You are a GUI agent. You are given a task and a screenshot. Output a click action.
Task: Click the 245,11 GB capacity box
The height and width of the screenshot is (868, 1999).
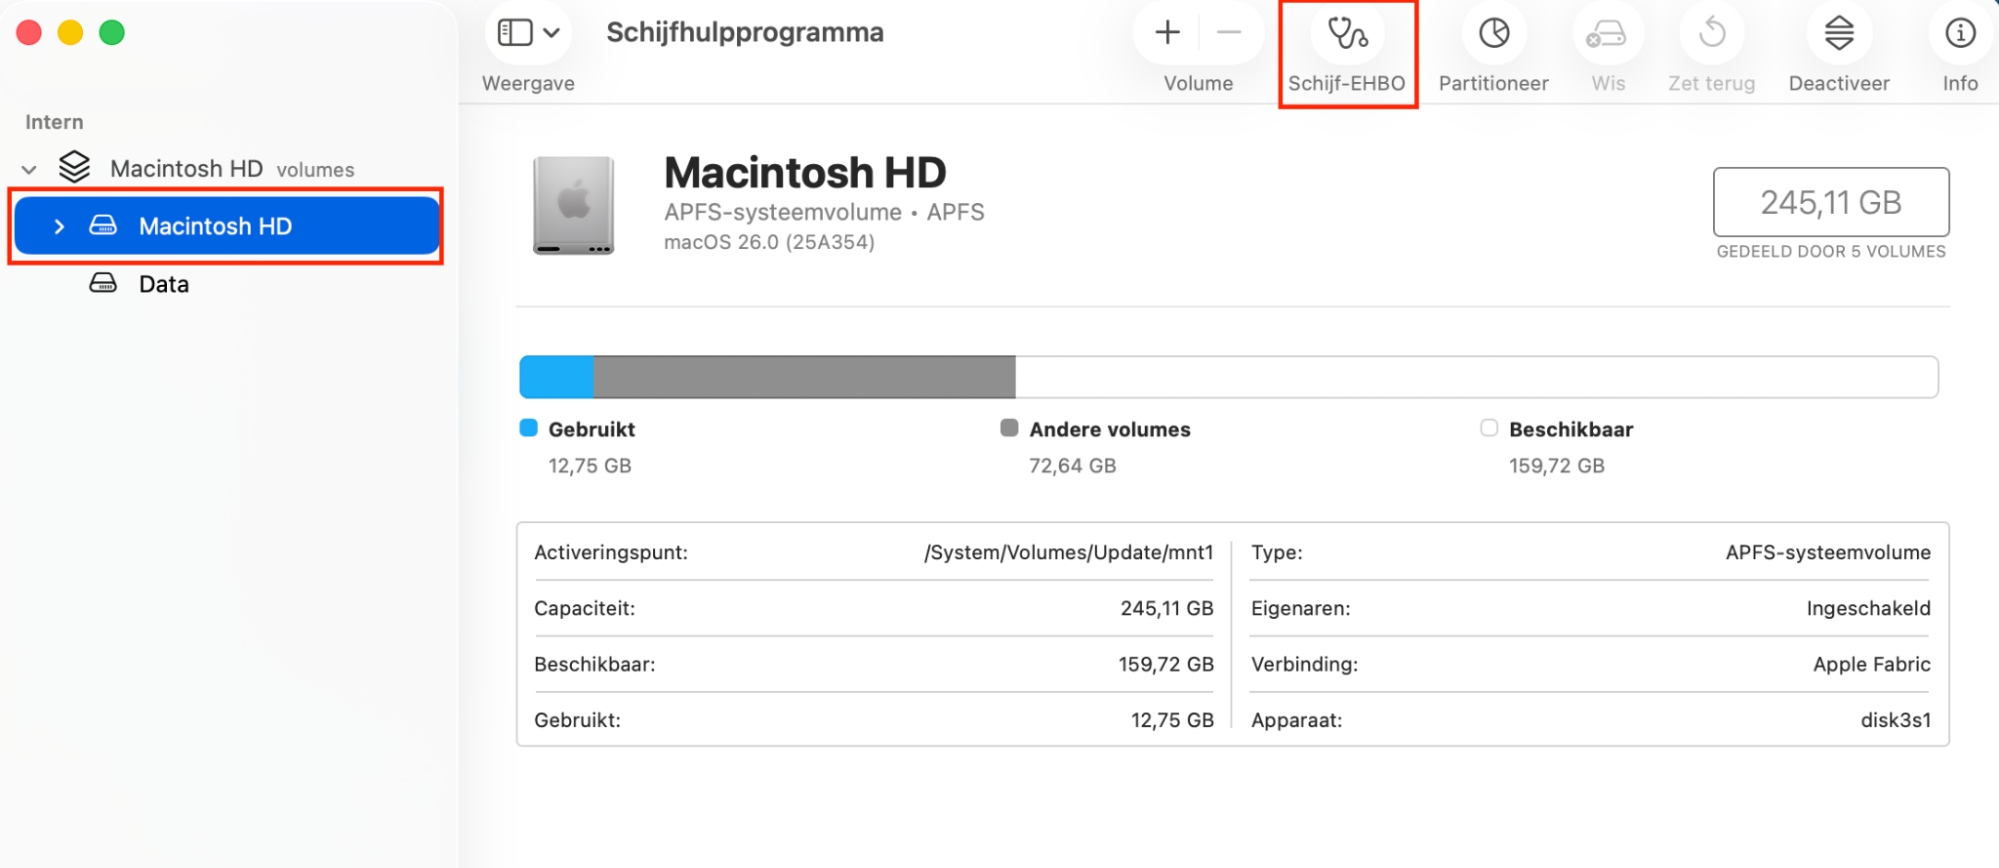1831,202
